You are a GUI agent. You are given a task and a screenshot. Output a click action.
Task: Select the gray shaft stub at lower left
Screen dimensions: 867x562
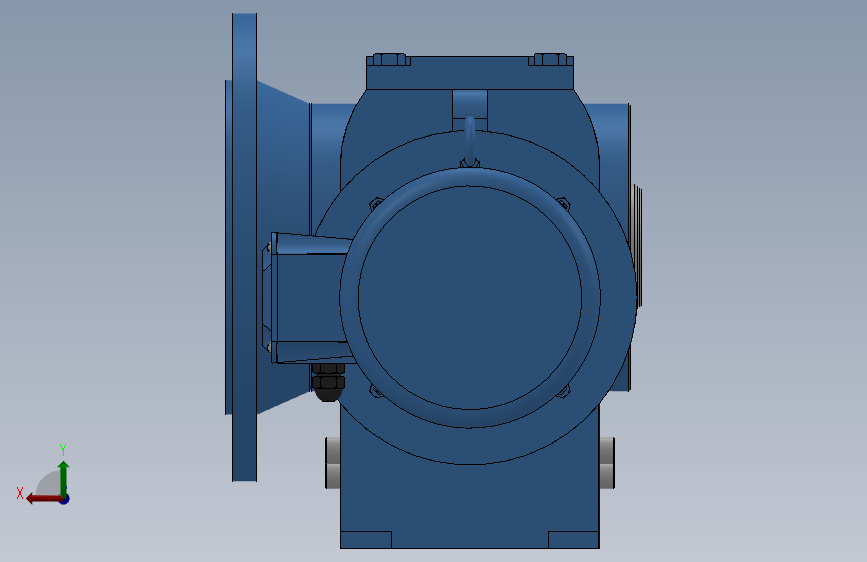coord(333,463)
